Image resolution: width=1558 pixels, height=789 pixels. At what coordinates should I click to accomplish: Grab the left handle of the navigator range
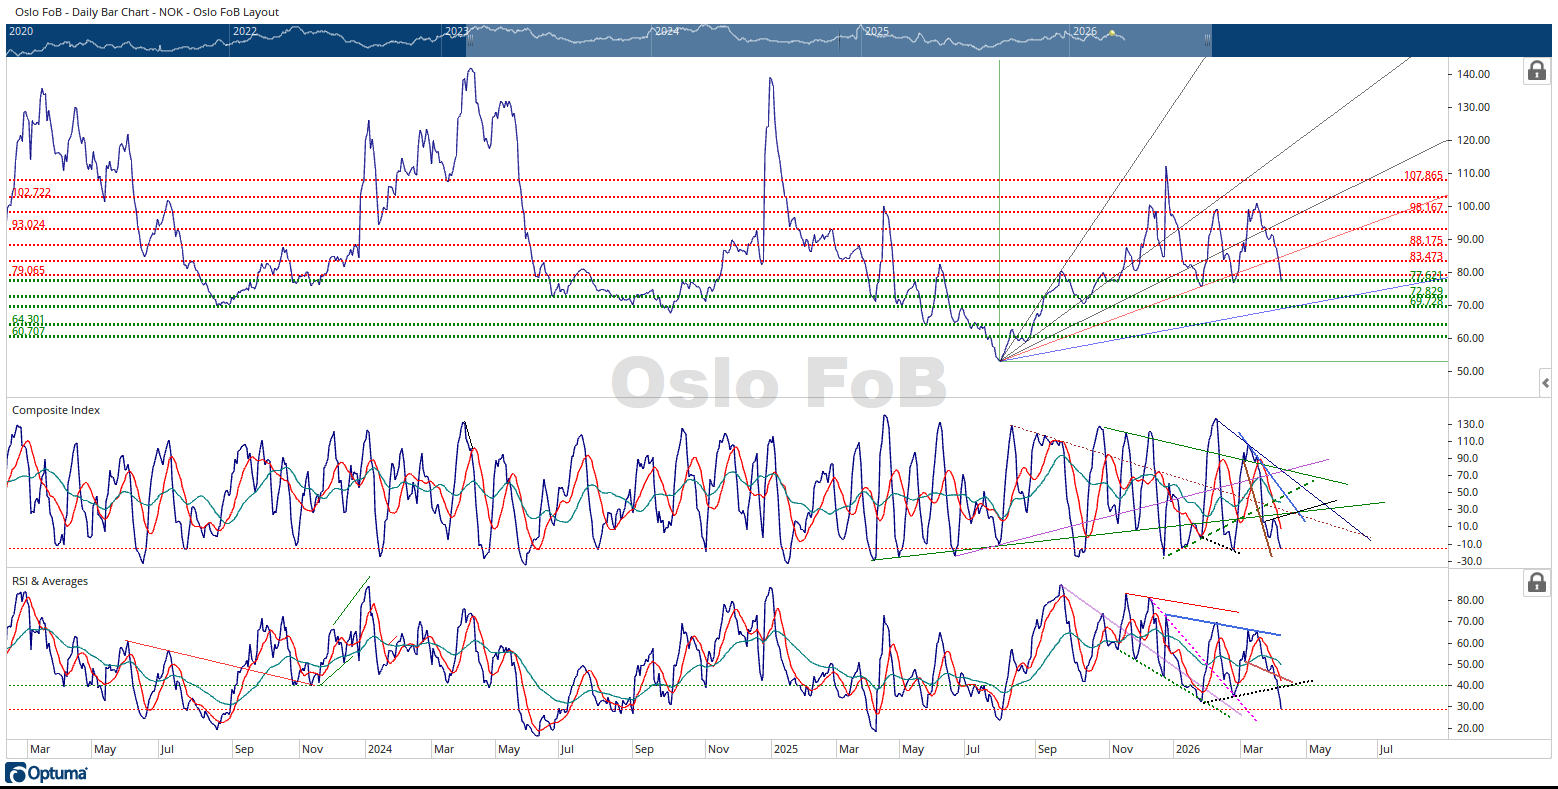(469, 40)
